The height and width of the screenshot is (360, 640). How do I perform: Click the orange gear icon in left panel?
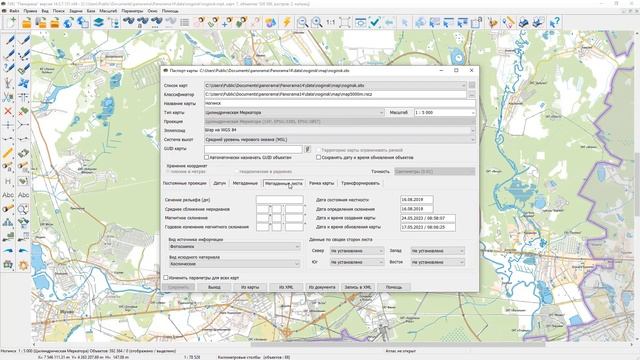point(23,265)
